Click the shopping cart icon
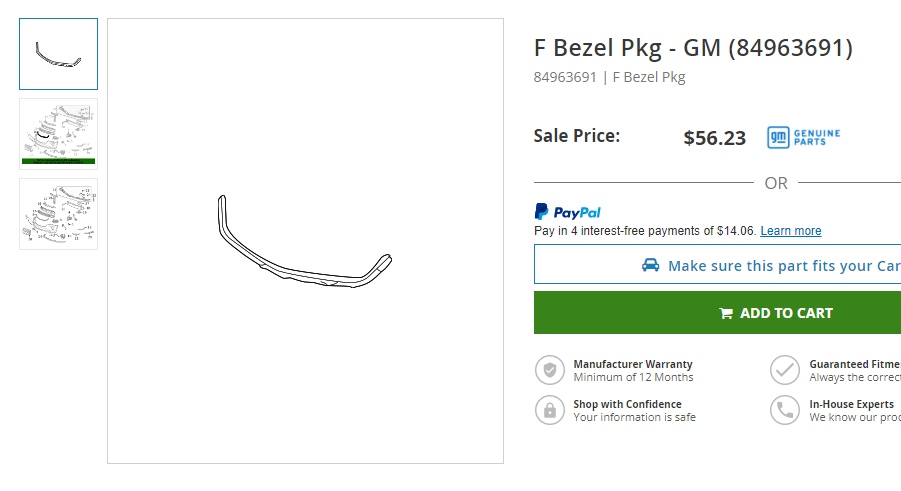The height and width of the screenshot is (491, 901). point(726,313)
